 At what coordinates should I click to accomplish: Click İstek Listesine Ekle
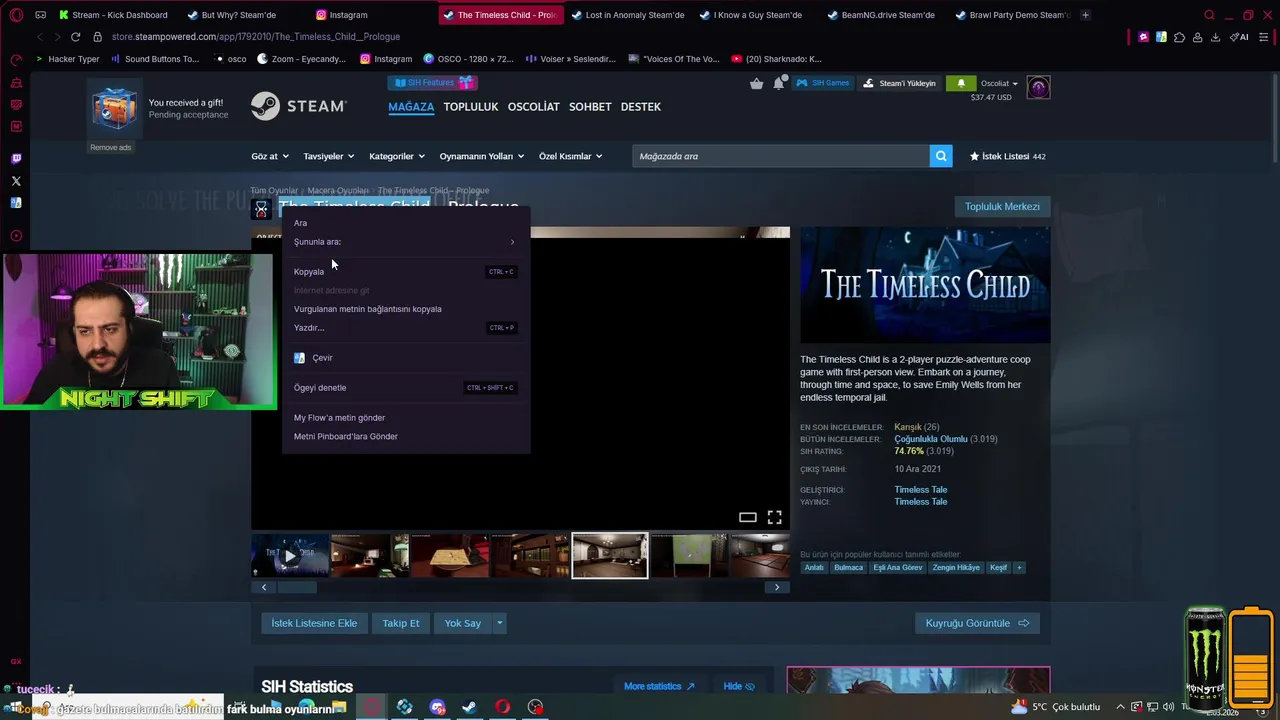(314, 623)
